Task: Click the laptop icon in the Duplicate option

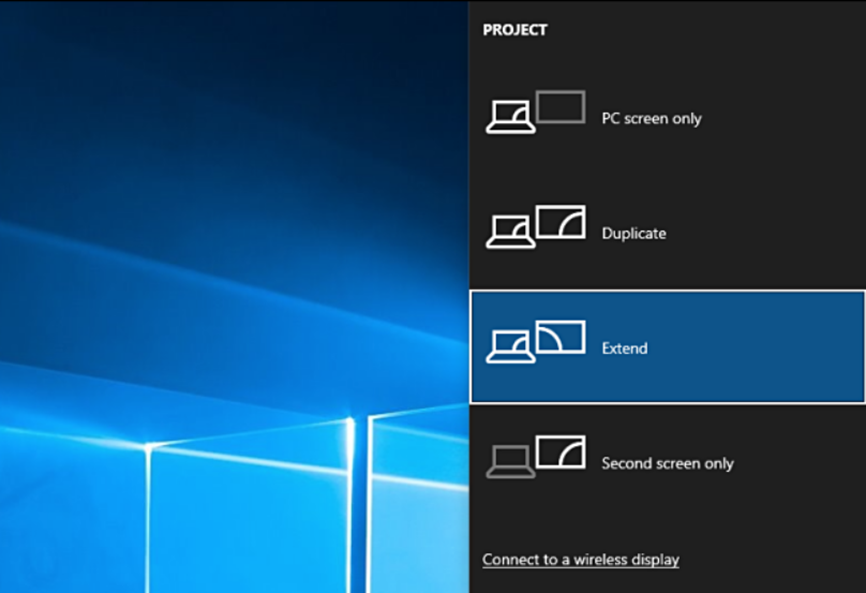Action: pos(510,234)
